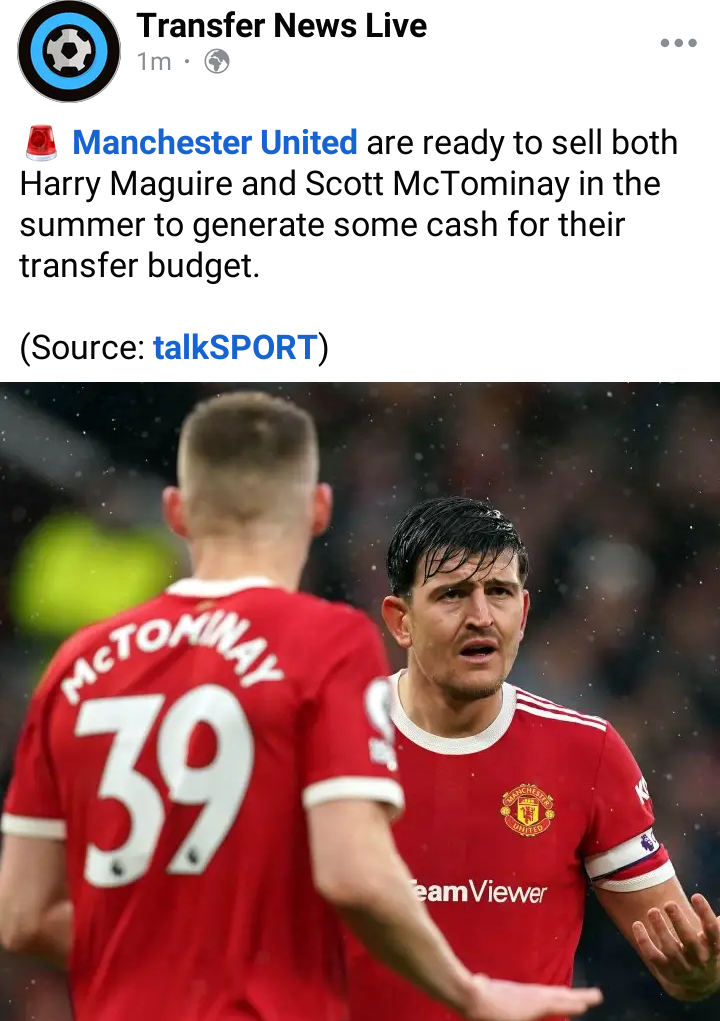Open the Transfer News Live page name

[x=281, y=26]
